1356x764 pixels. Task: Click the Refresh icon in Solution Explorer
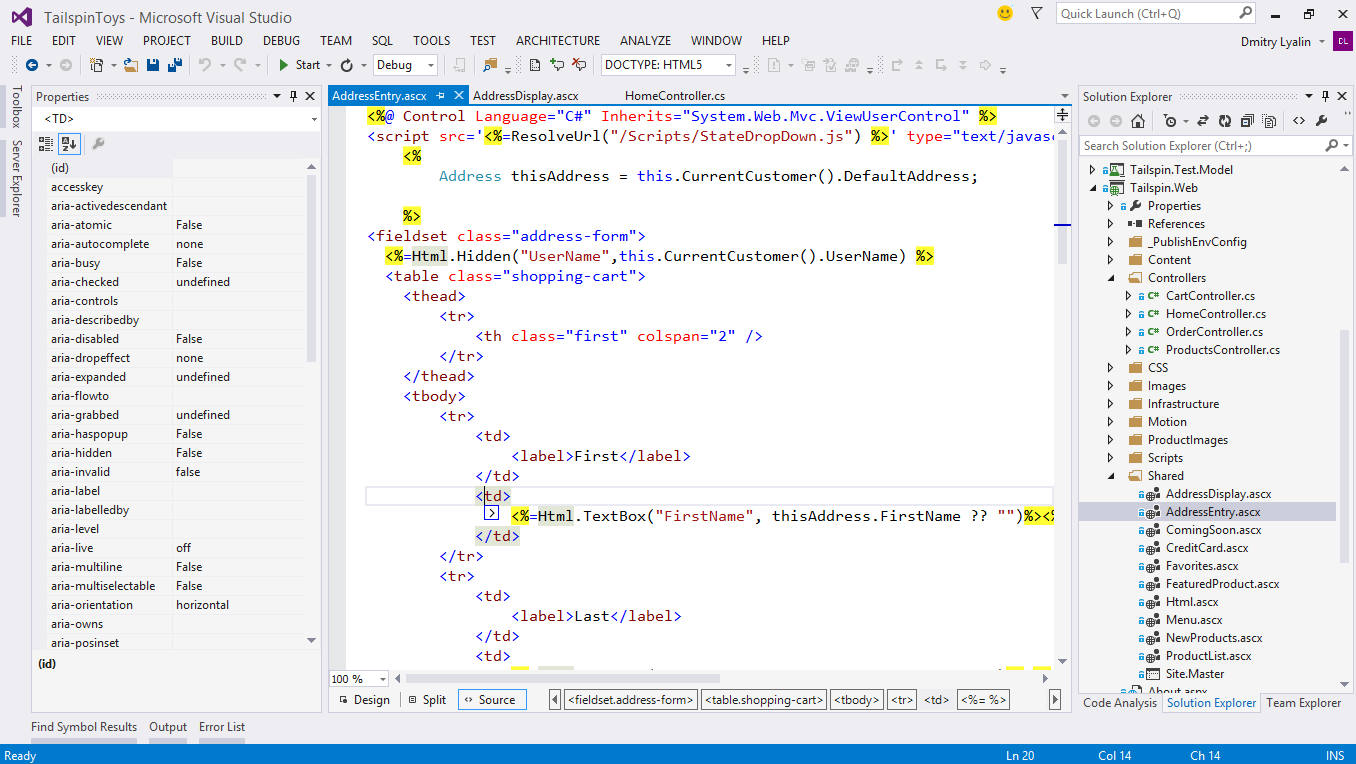click(1225, 121)
